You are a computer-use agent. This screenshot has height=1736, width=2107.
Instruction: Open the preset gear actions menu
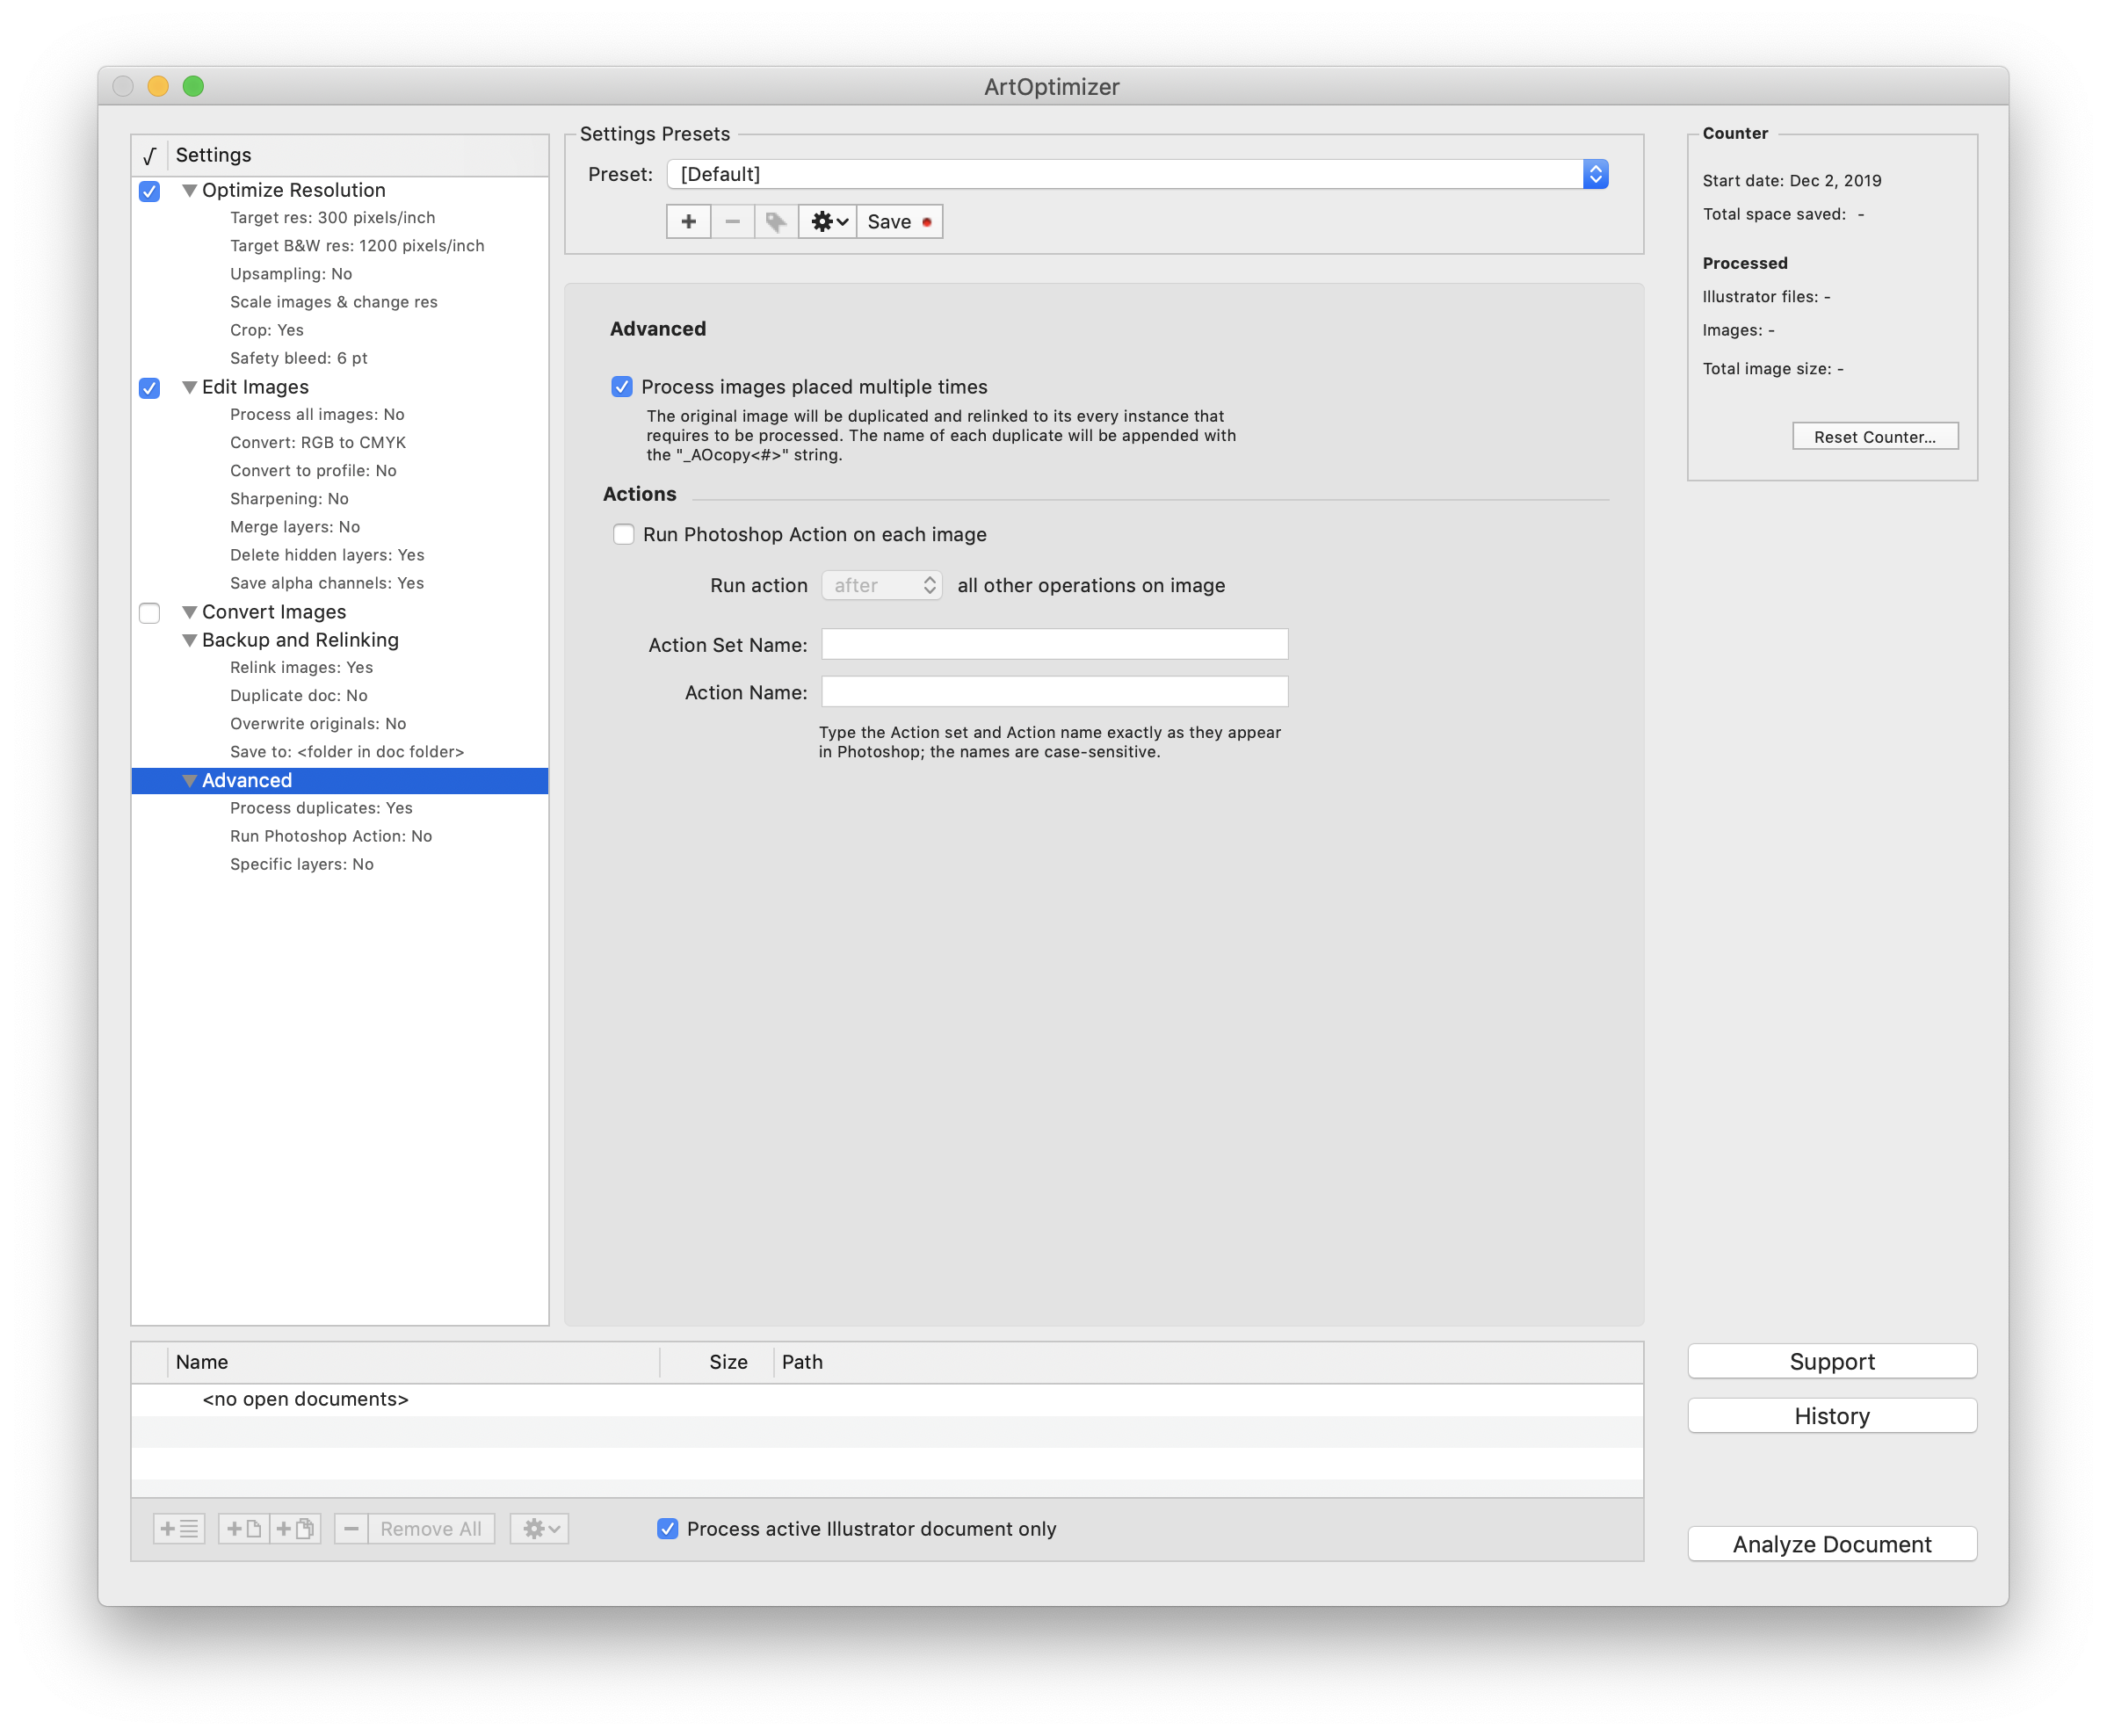[x=828, y=222]
